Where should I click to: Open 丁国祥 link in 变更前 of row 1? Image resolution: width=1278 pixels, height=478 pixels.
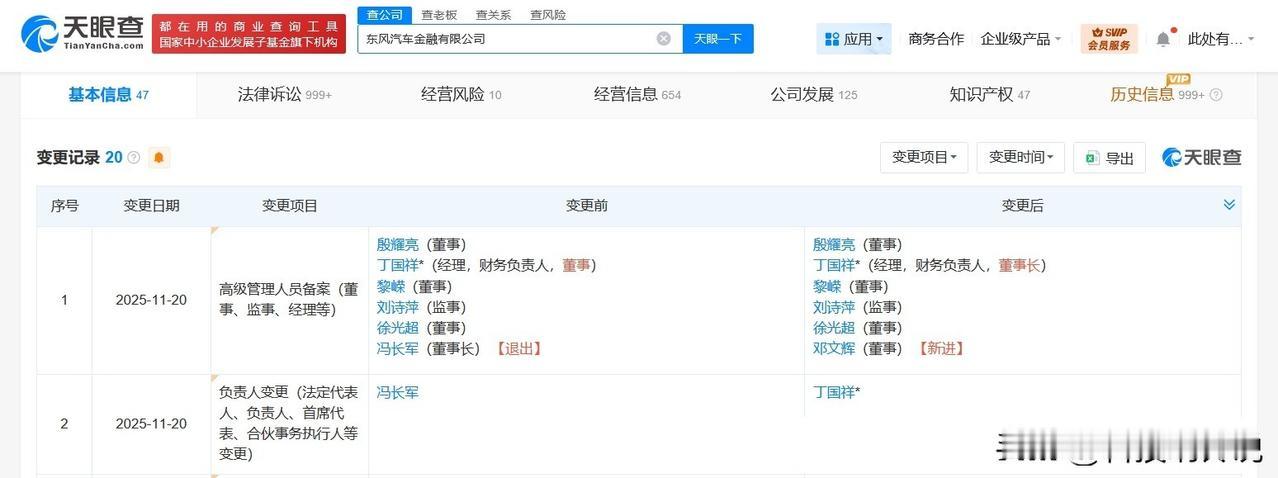398,265
